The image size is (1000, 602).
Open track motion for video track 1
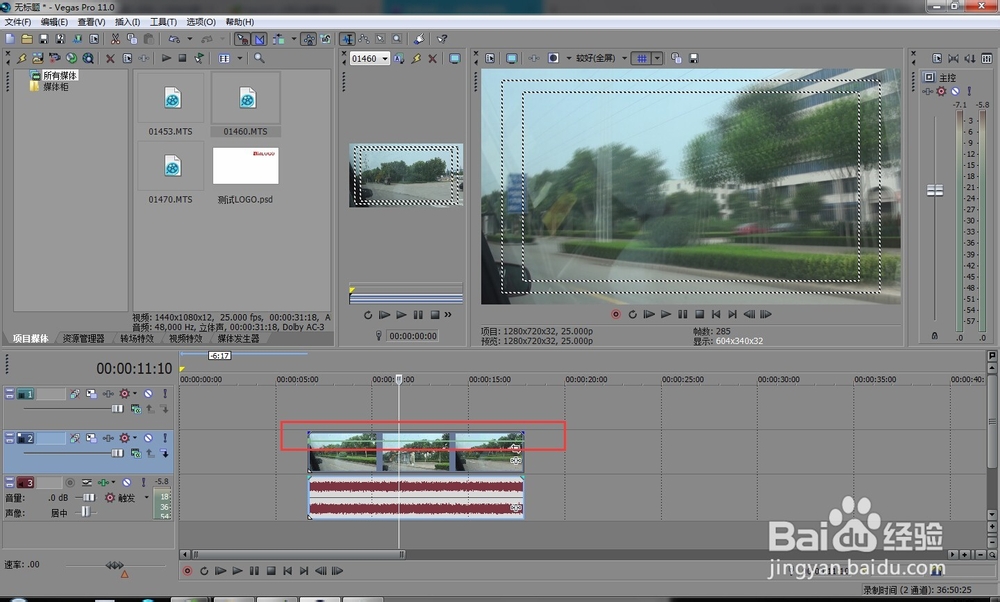[x=91, y=394]
